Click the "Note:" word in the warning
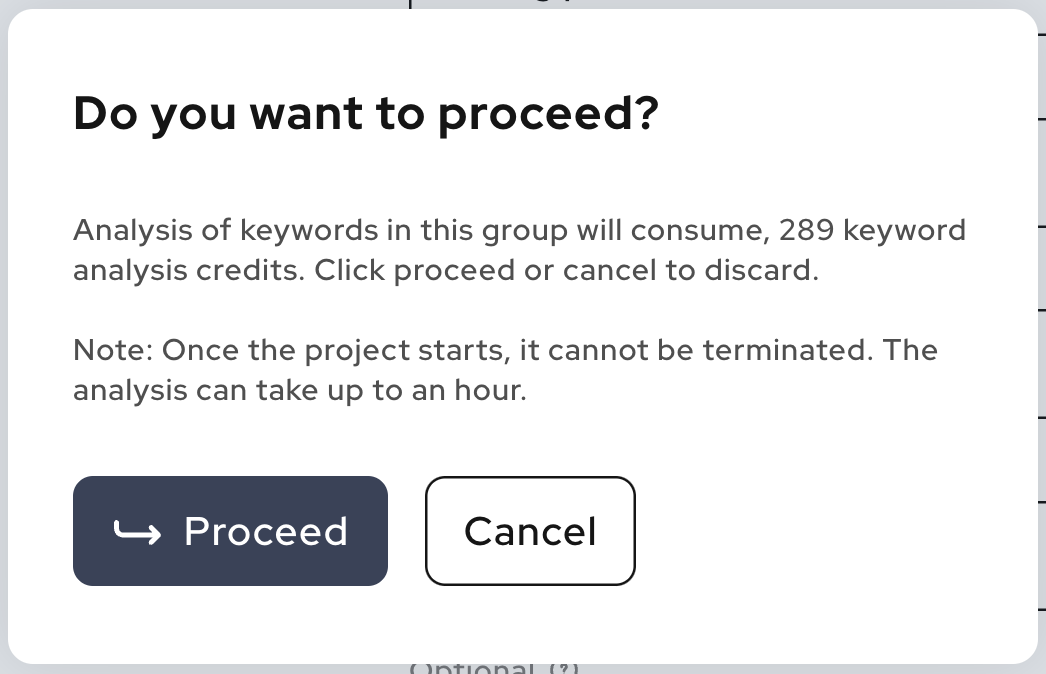Image resolution: width=1046 pixels, height=674 pixels. (x=113, y=350)
